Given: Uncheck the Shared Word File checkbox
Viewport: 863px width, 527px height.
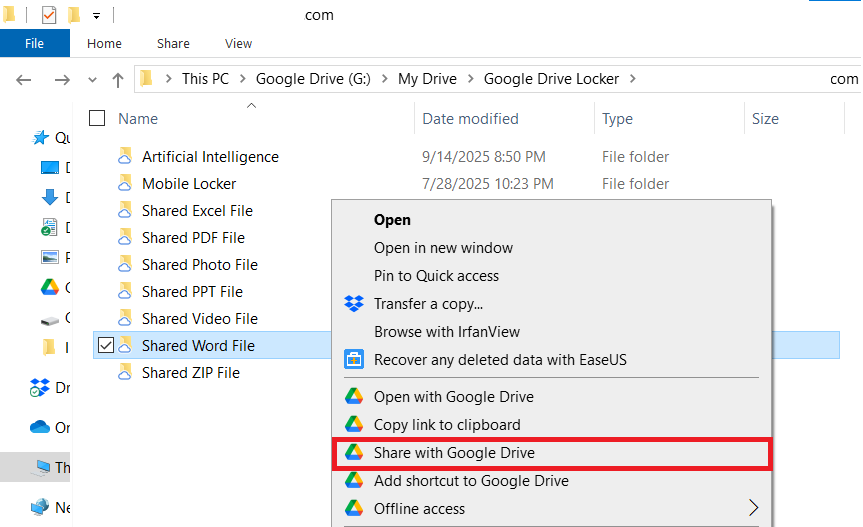Looking at the screenshot, I should 106,346.
